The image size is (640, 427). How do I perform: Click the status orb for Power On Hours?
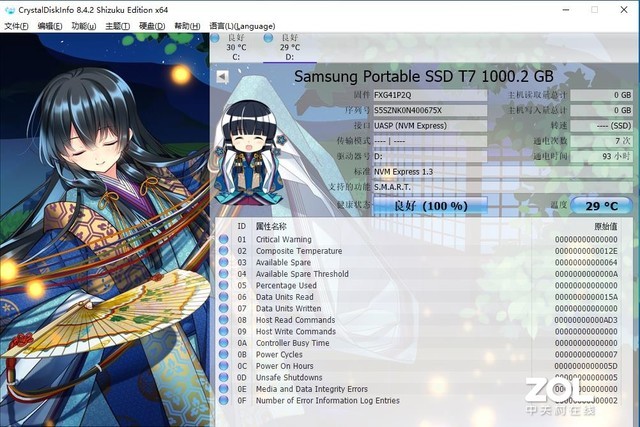coord(224,366)
